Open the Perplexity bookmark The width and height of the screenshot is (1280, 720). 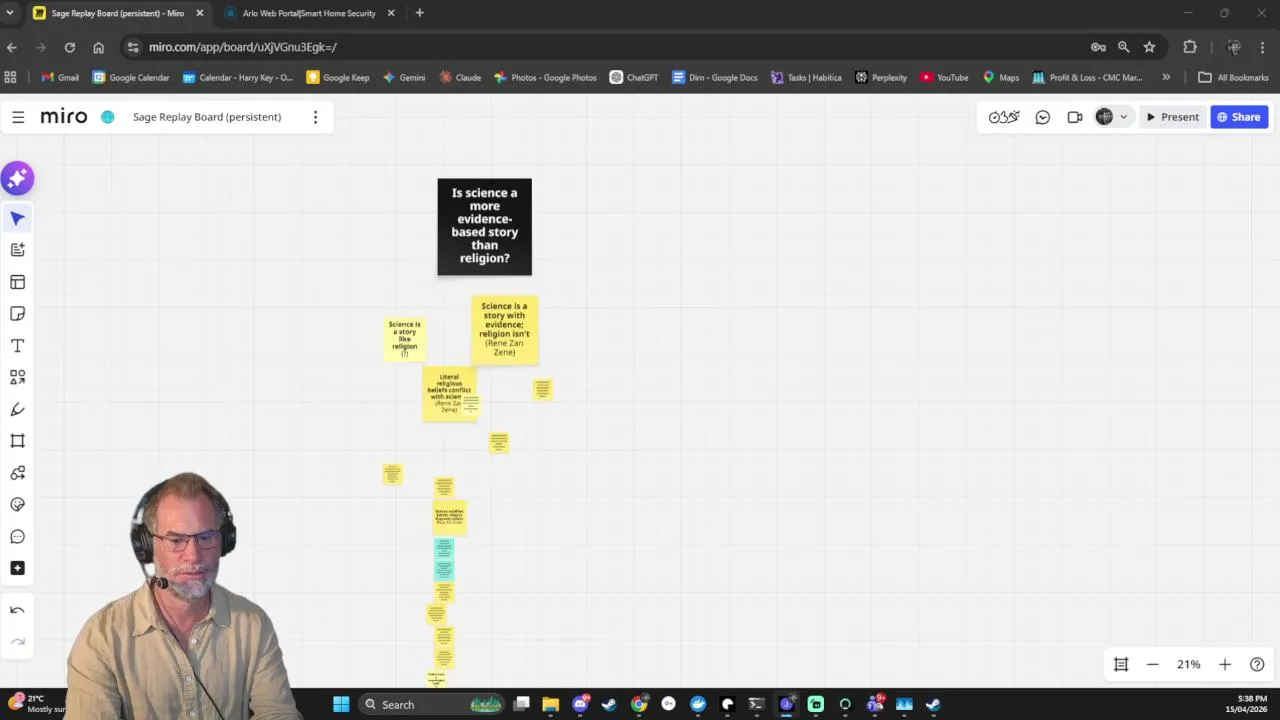881,77
